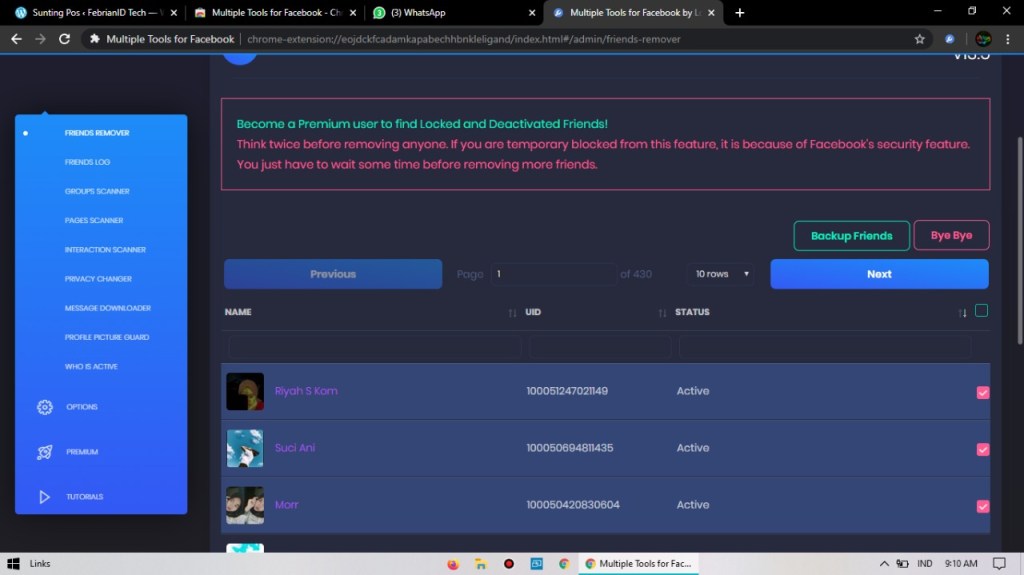The image size is (1024, 575).
Task: Click the page number input field
Action: [553, 274]
